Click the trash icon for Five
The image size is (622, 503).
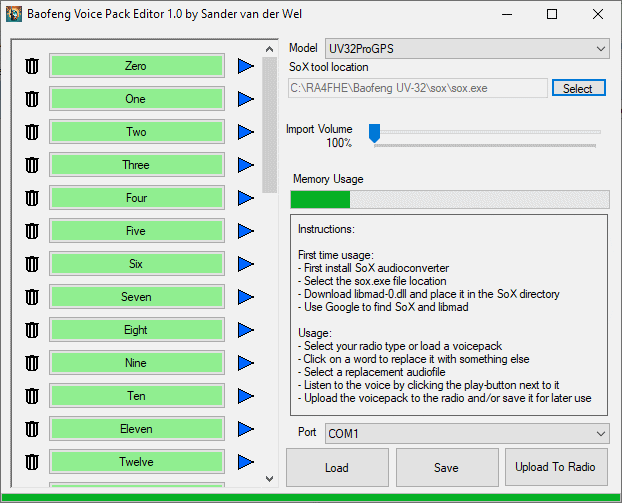click(x=32, y=230)
